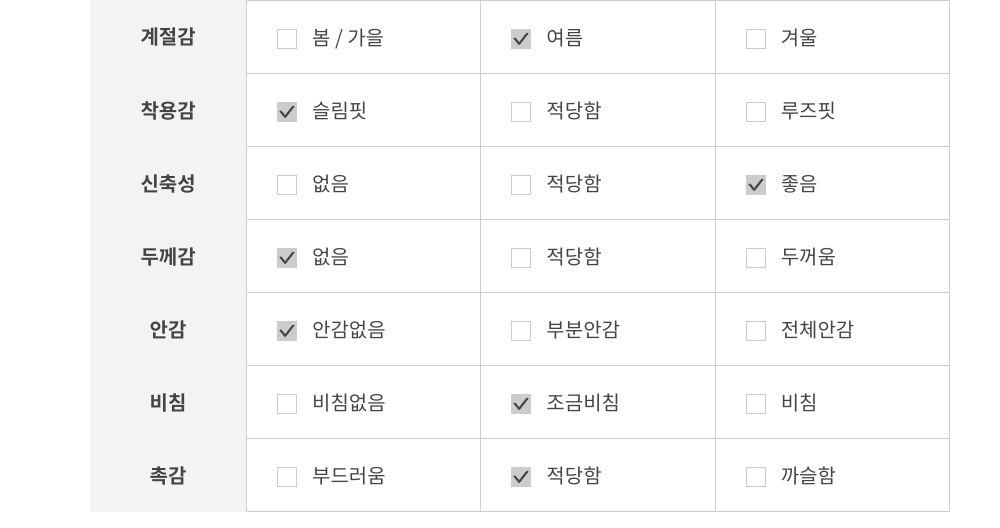The height and width of the screenshot is (528, 1000).
Task: Check the 봄 / 가을 checkbox
Action: click(x=287, y=39)
